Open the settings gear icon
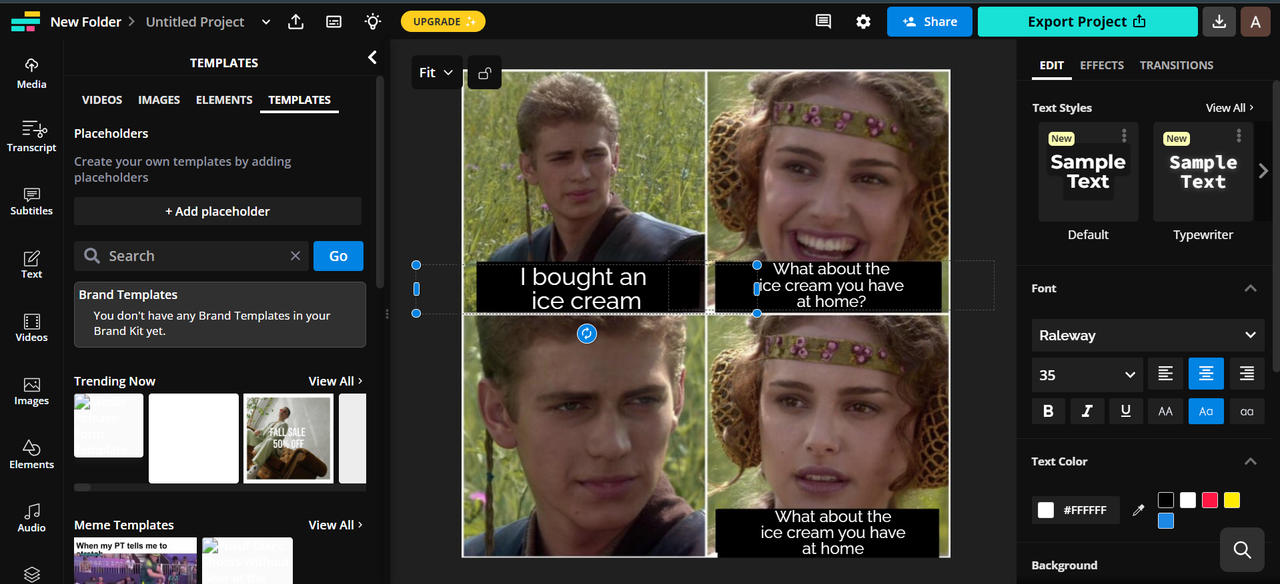Screen dimensions: 1280x584 coord(863,21)
